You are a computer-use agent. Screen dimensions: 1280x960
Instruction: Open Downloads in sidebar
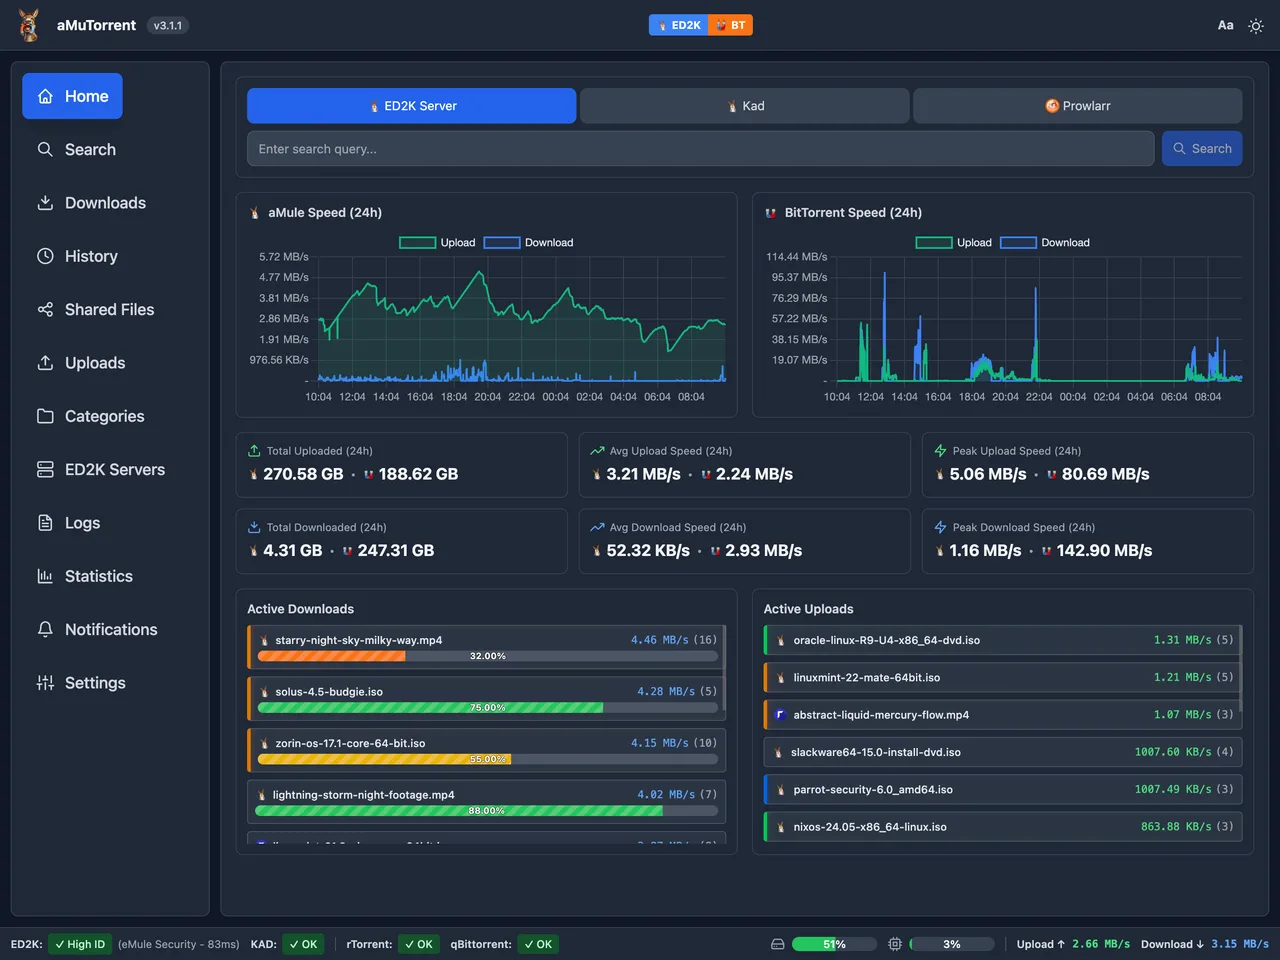pos(91,203)
